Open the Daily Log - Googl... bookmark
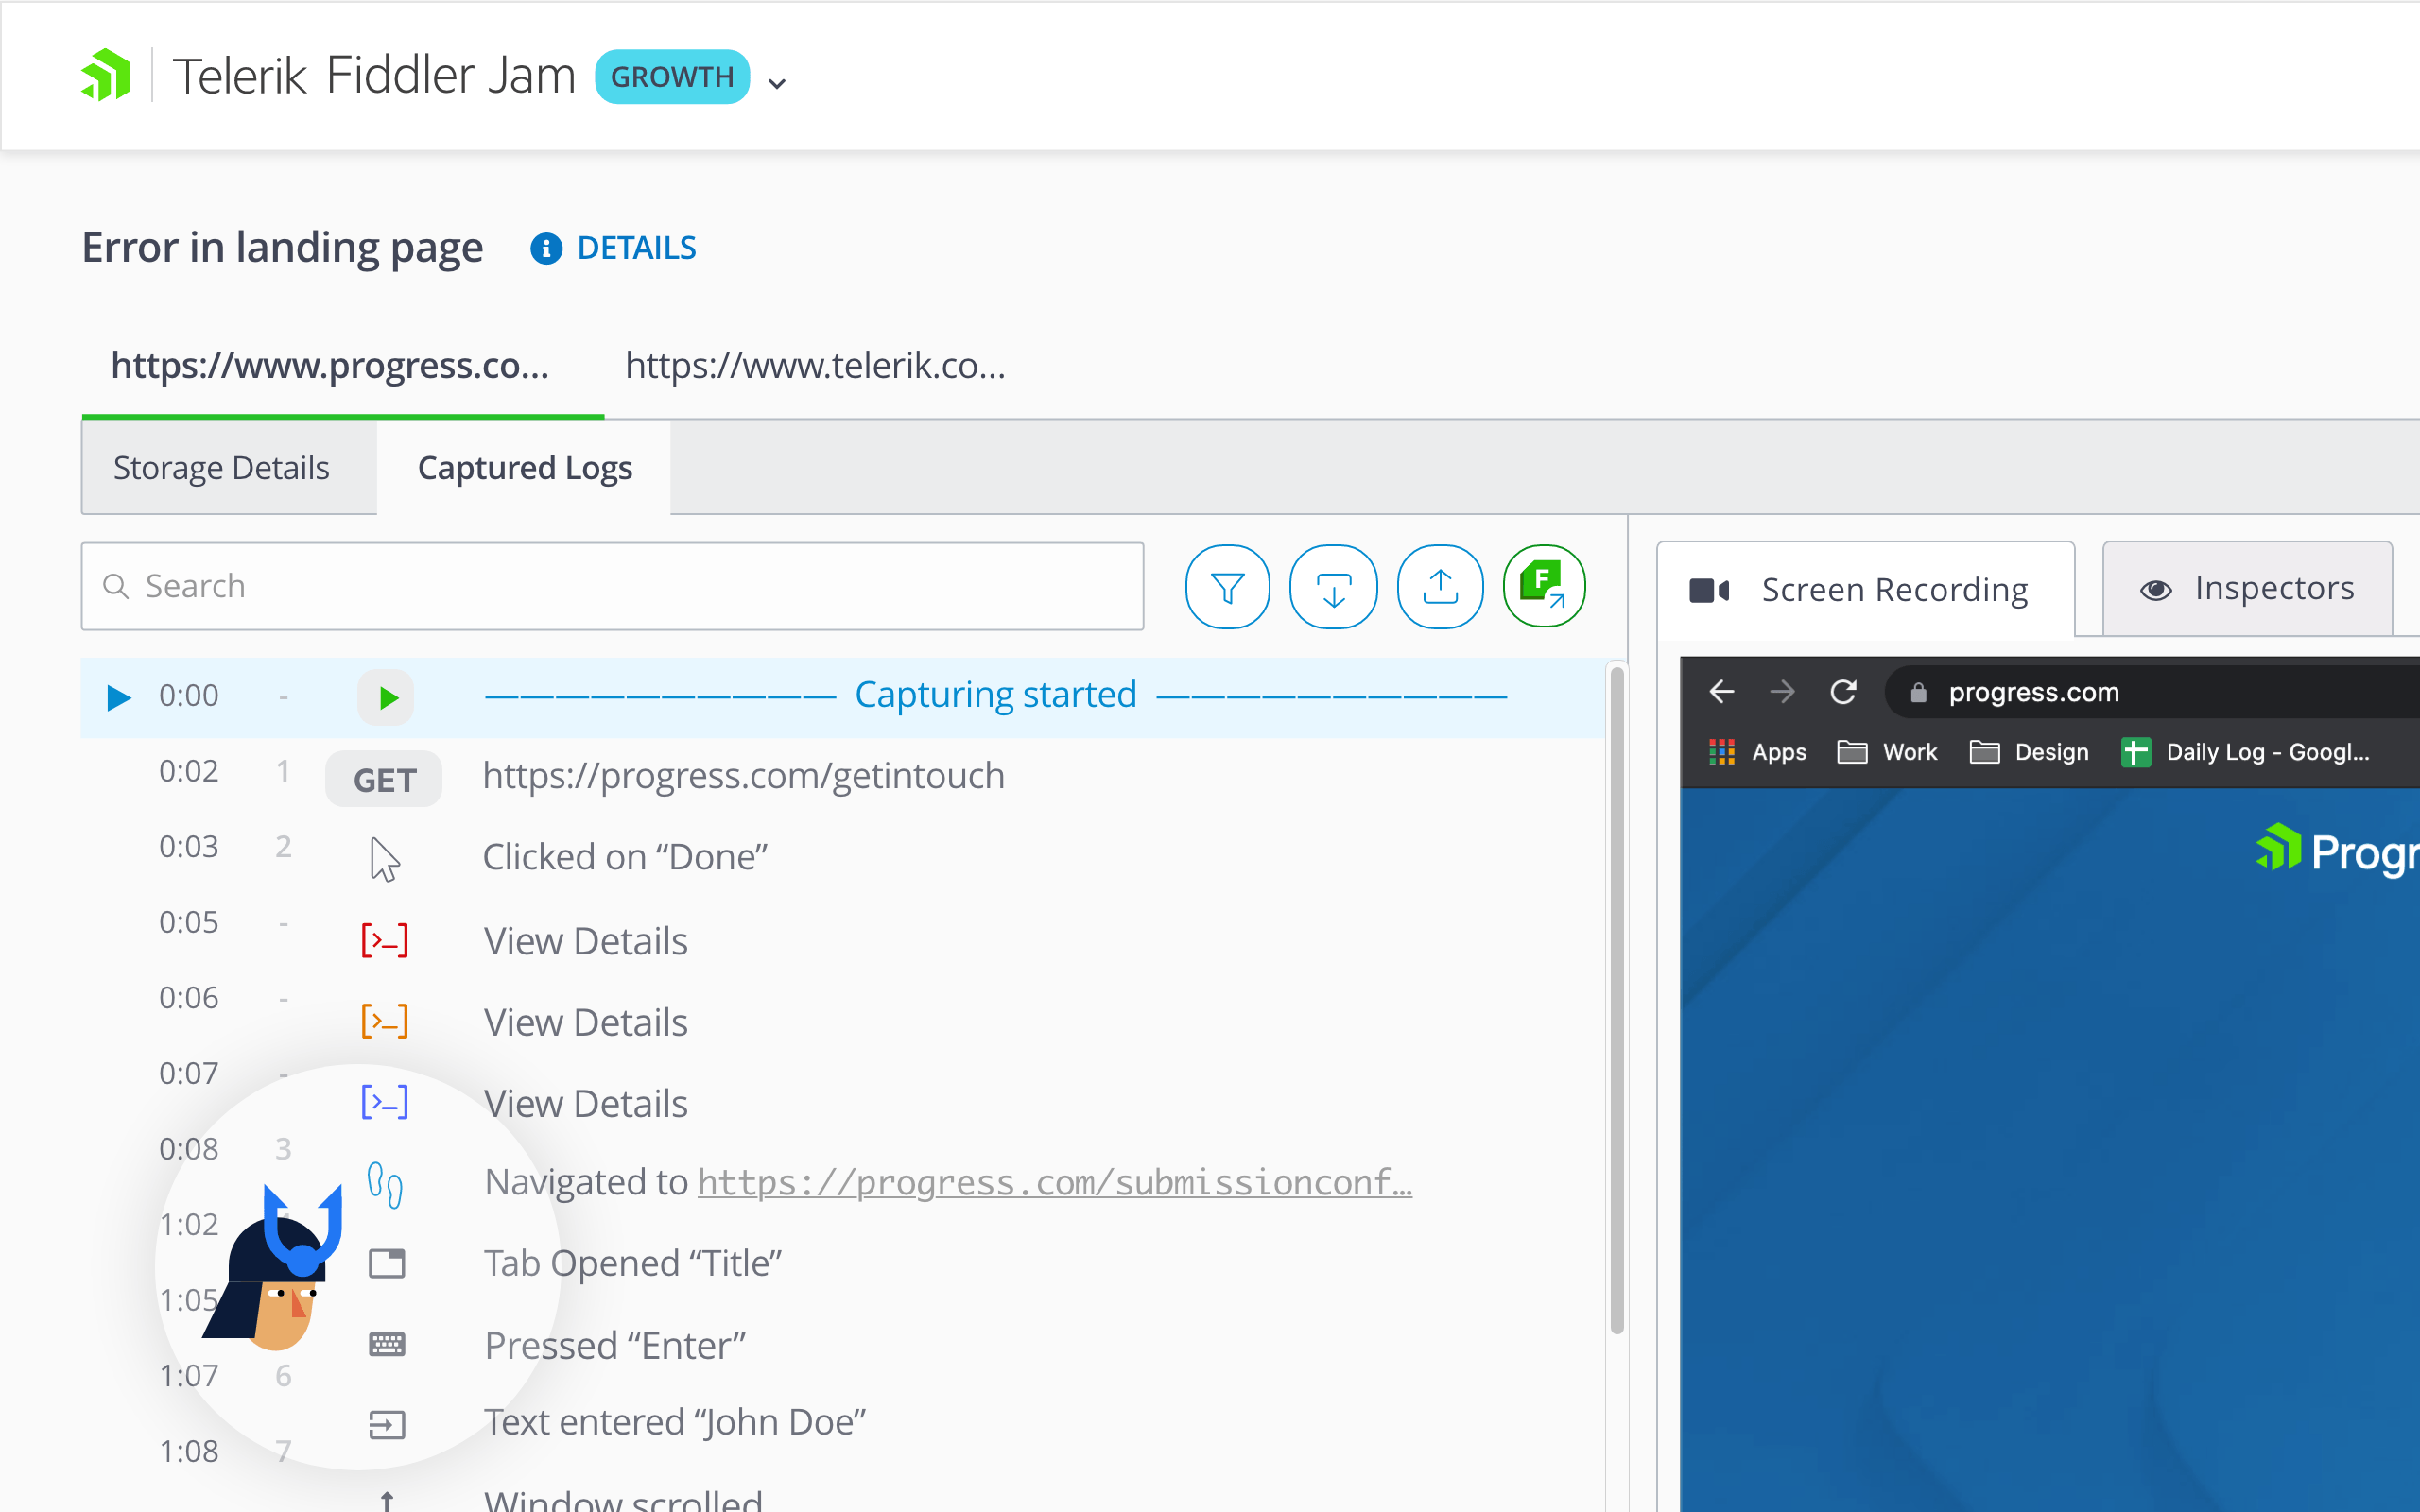This screenshot has width=2420, height=1512. 2245,752
